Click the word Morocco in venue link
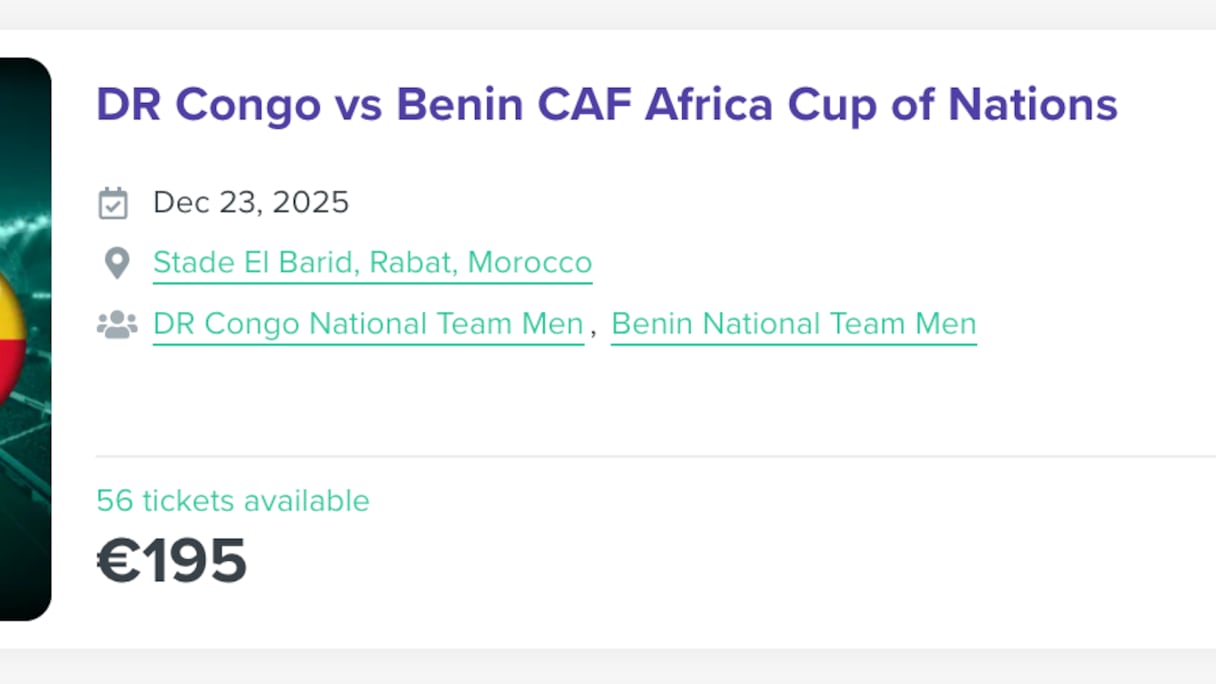Viewport: 1216px width, 684px height. (x=530, y=263)
